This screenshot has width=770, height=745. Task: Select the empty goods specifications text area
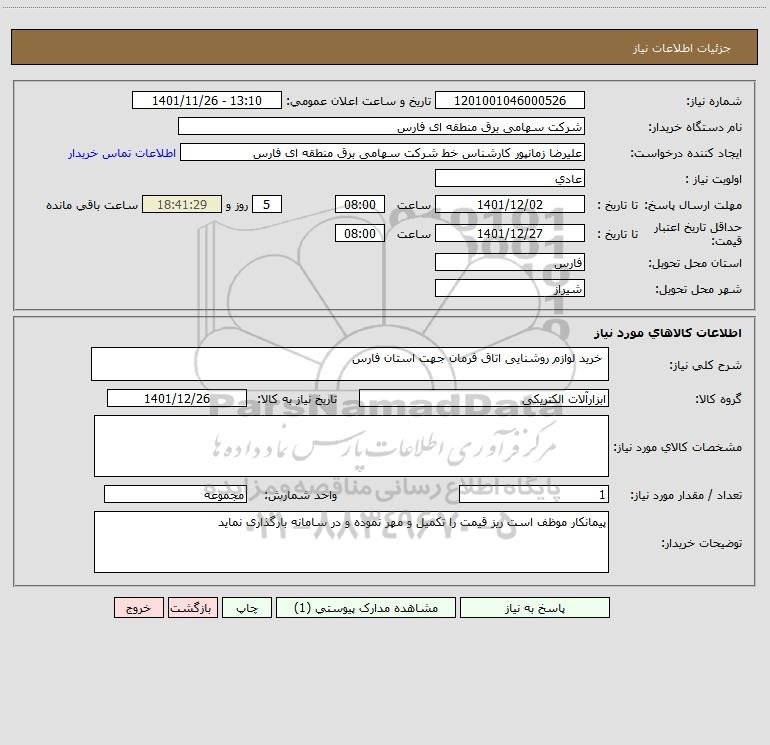click(351, 446)
